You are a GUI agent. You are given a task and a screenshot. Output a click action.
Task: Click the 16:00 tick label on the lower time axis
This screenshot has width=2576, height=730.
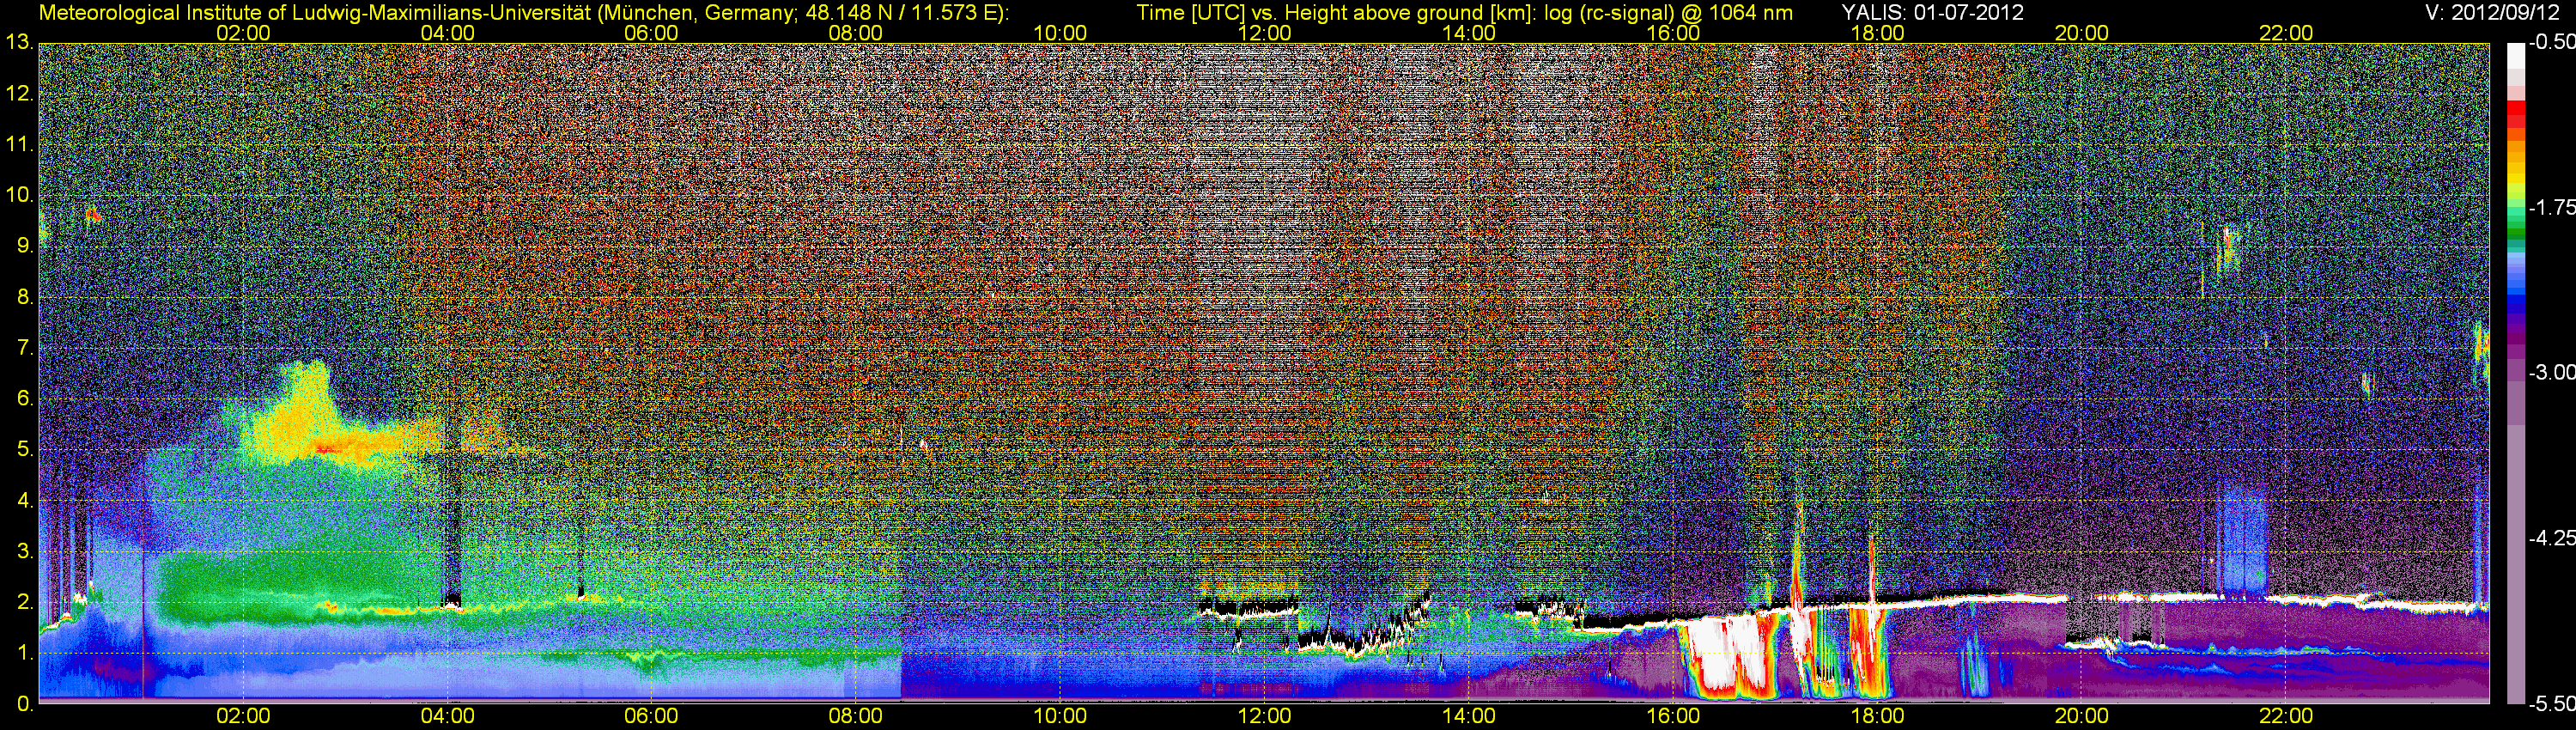point(1673,716)
